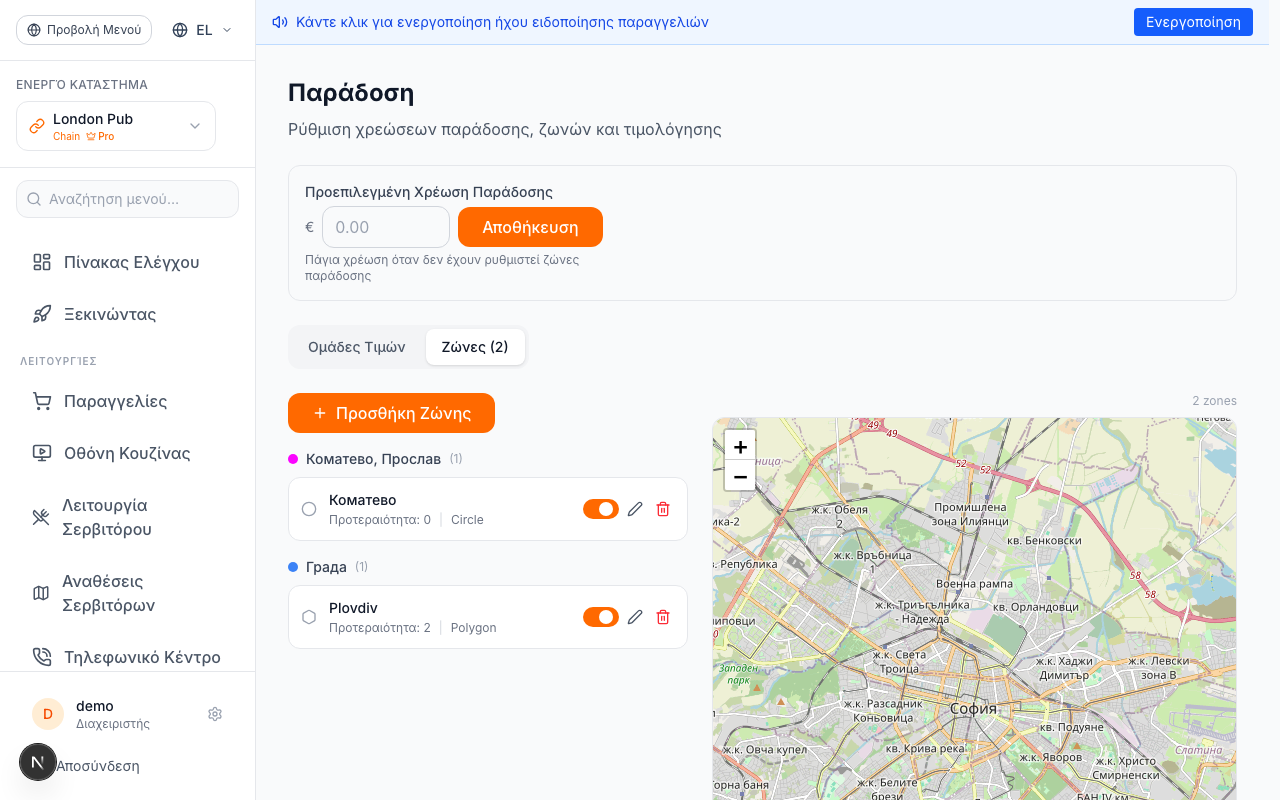Delete the Plovdiv zone with trash icon

pos(663,617)
